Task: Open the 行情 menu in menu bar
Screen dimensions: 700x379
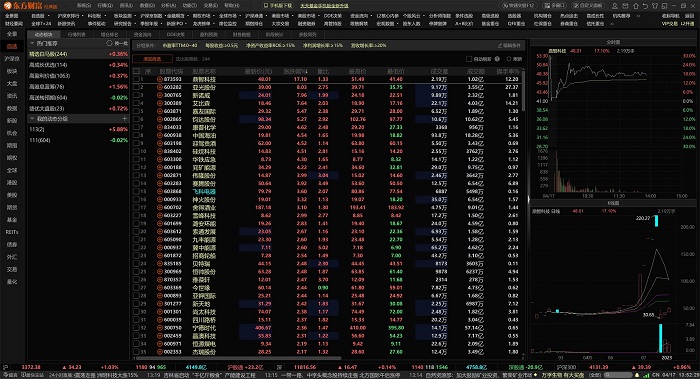Action: [x=105, y=5]
